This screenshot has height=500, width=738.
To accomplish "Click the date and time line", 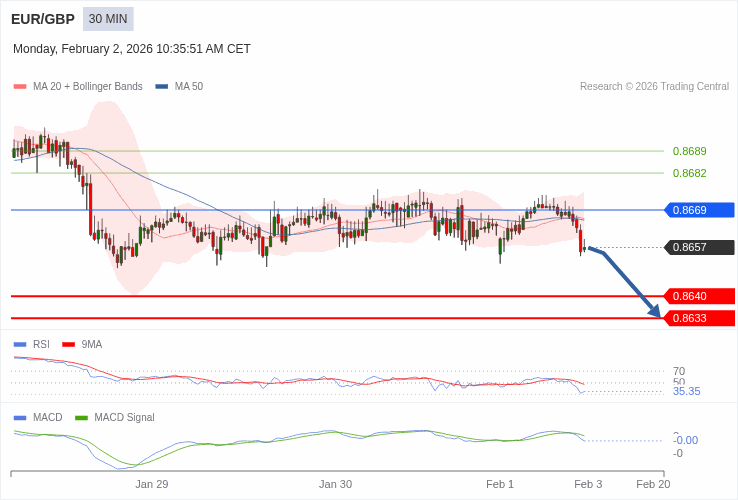I will [x=132, y=49].
